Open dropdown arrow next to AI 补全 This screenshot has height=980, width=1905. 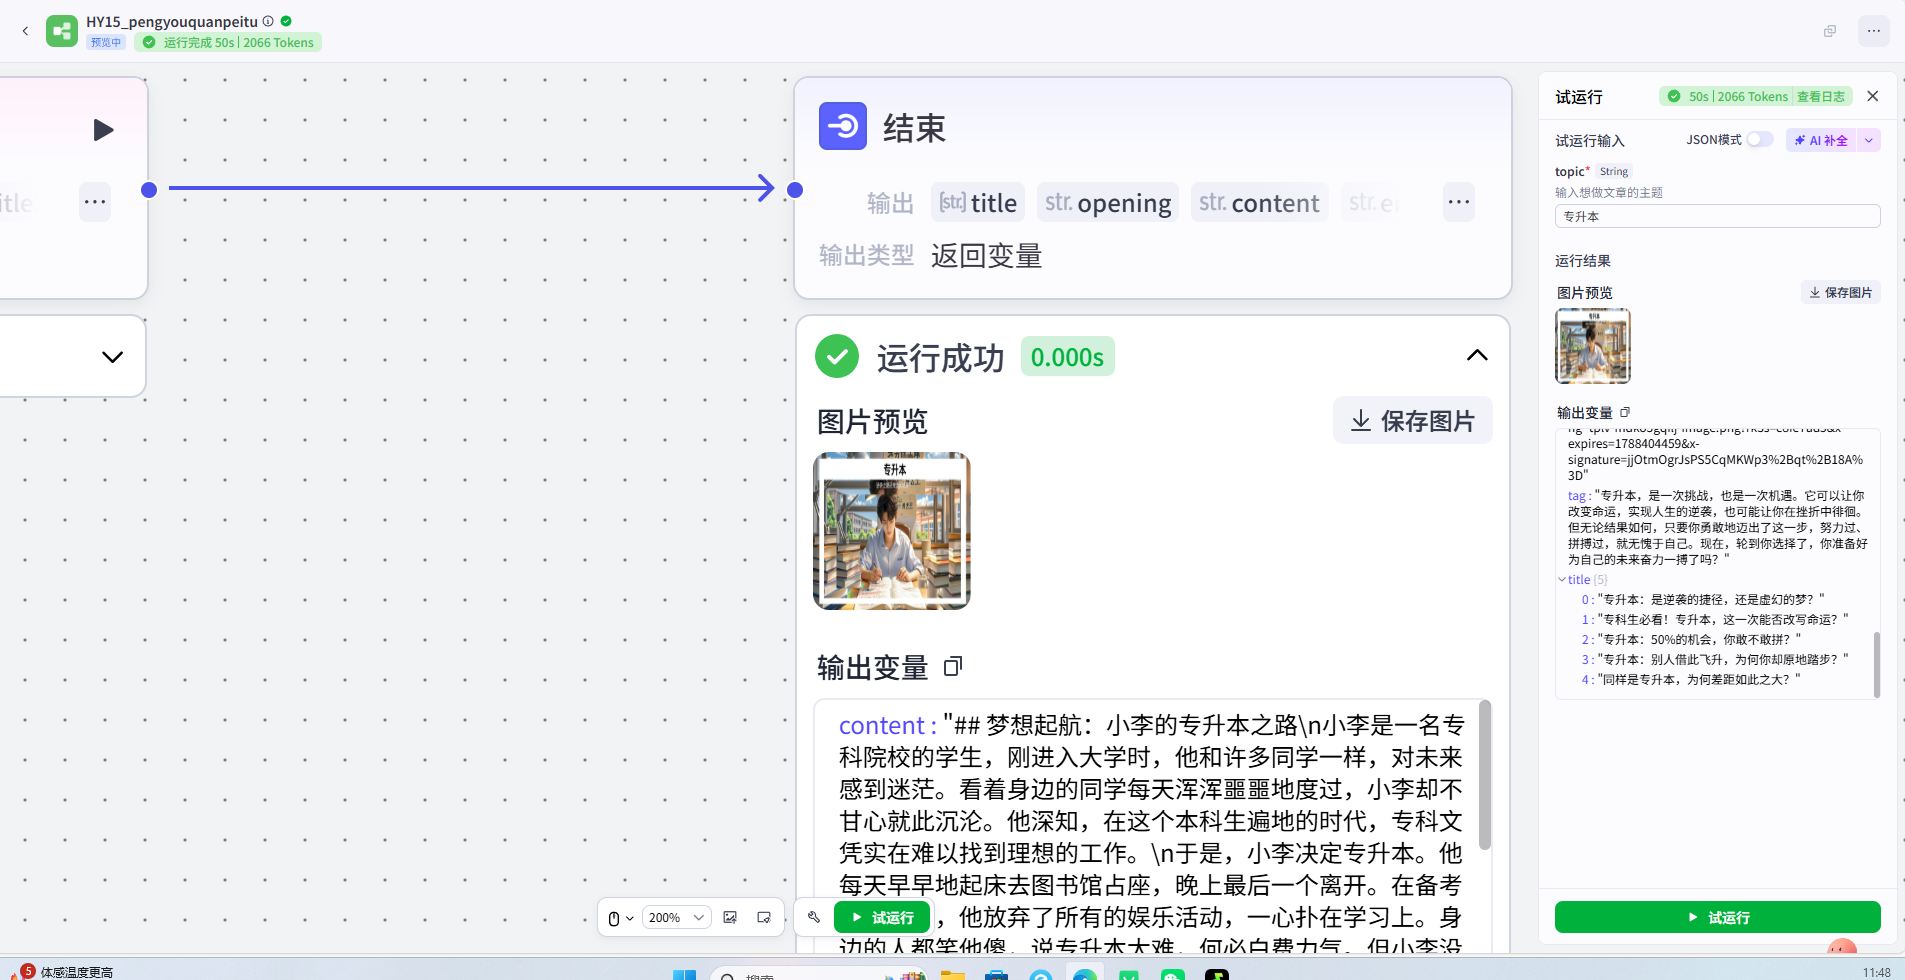pos(1869,140)
